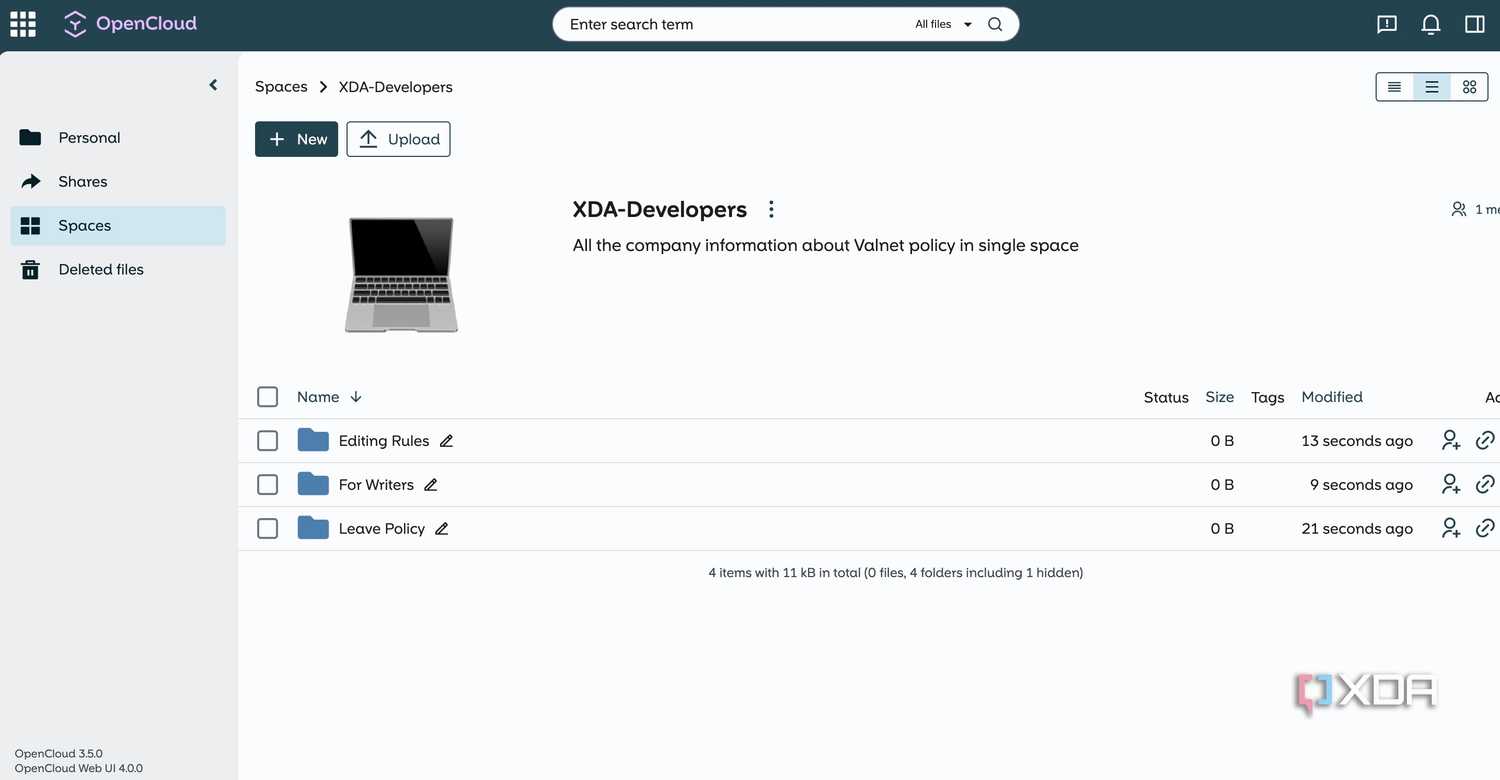The width and height of the screenshot is (1500, 780).
Task: Click 'OpenCloud 3.5.0' version text
Action: point(58,754)
